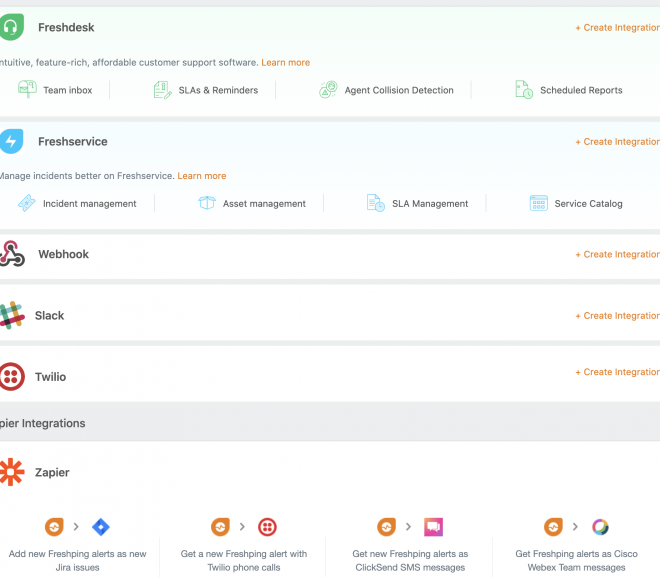Open Learn more link for Freshdesk
Screen dimensions: 660x577
click(285, 62)
